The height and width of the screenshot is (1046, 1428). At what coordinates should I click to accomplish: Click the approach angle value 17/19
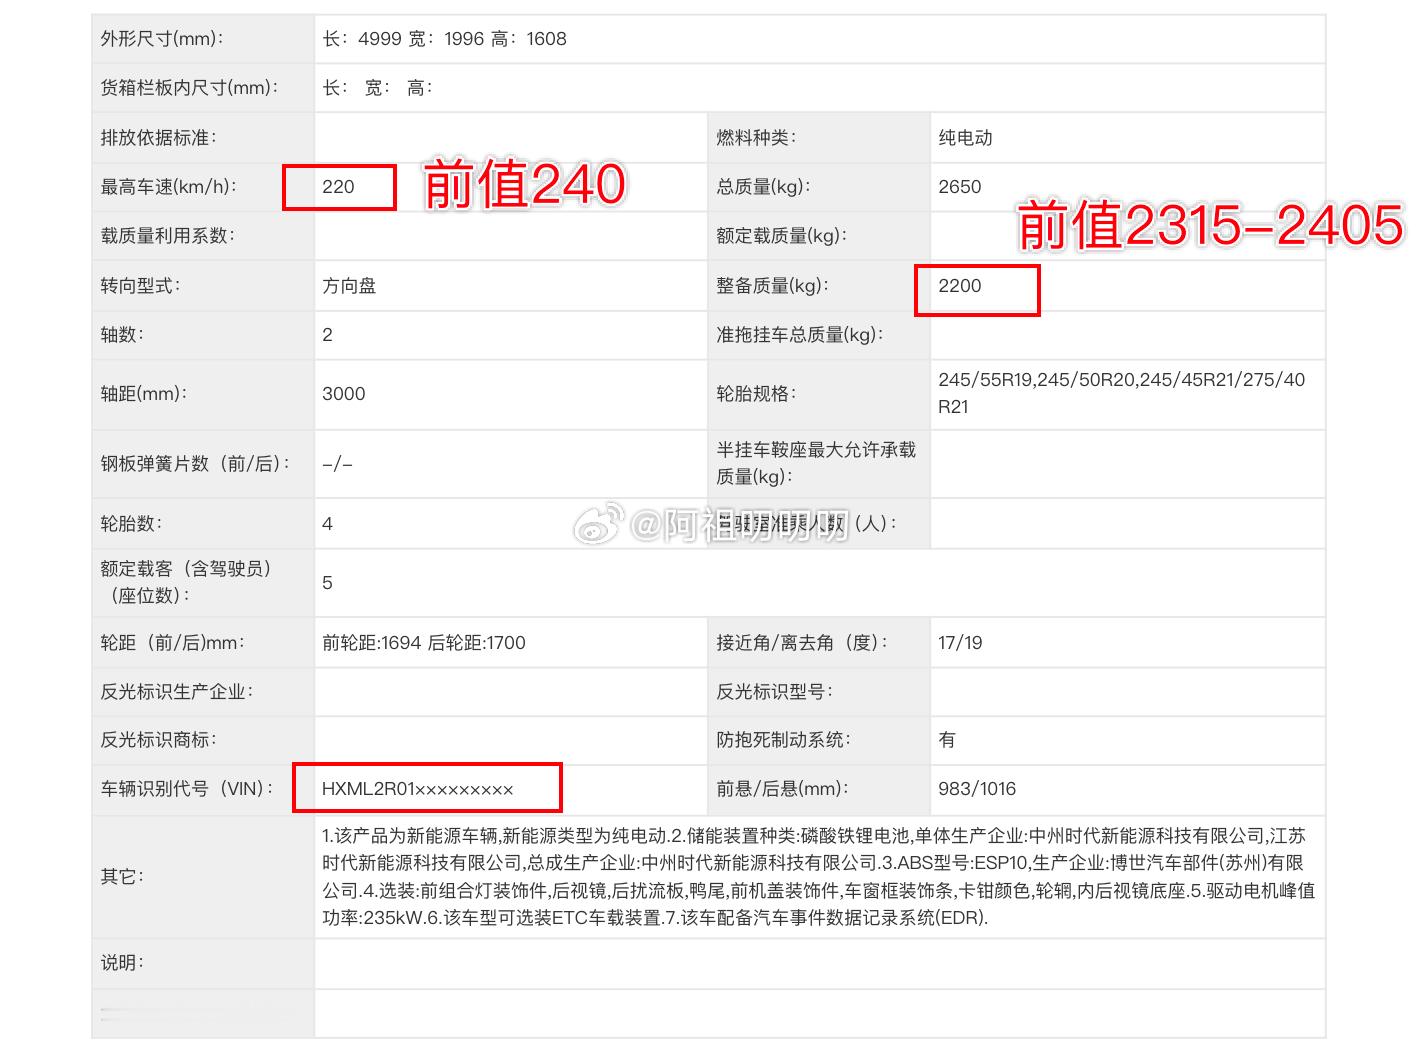click(x=958, y=643)
